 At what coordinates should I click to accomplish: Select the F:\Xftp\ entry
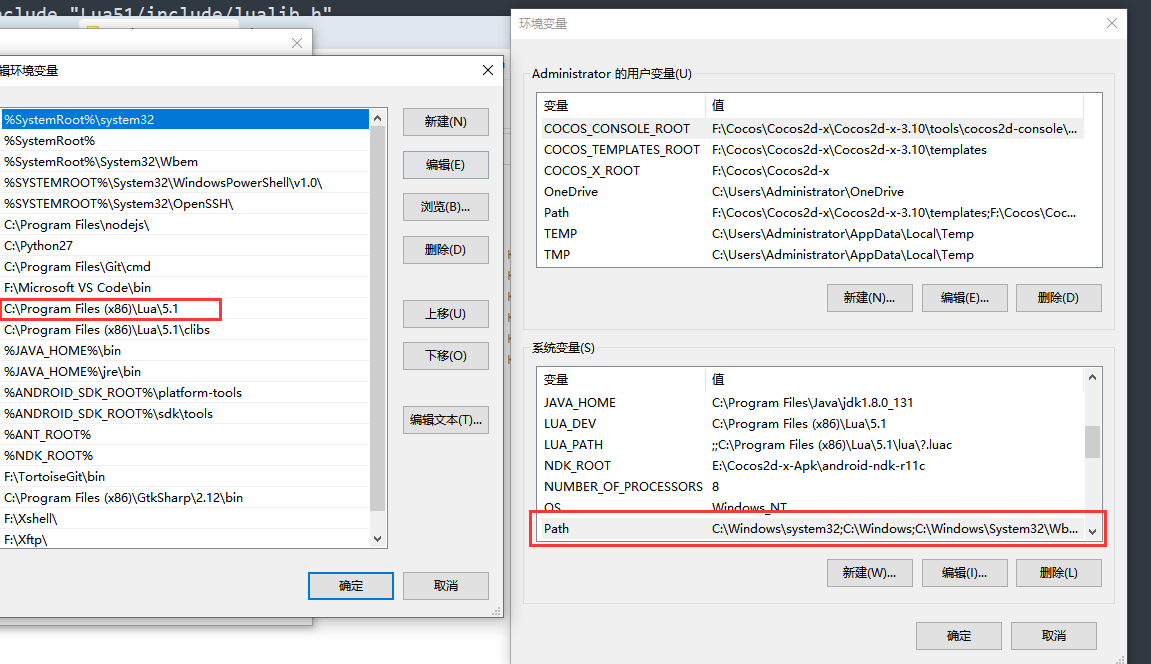click(185, 539)
